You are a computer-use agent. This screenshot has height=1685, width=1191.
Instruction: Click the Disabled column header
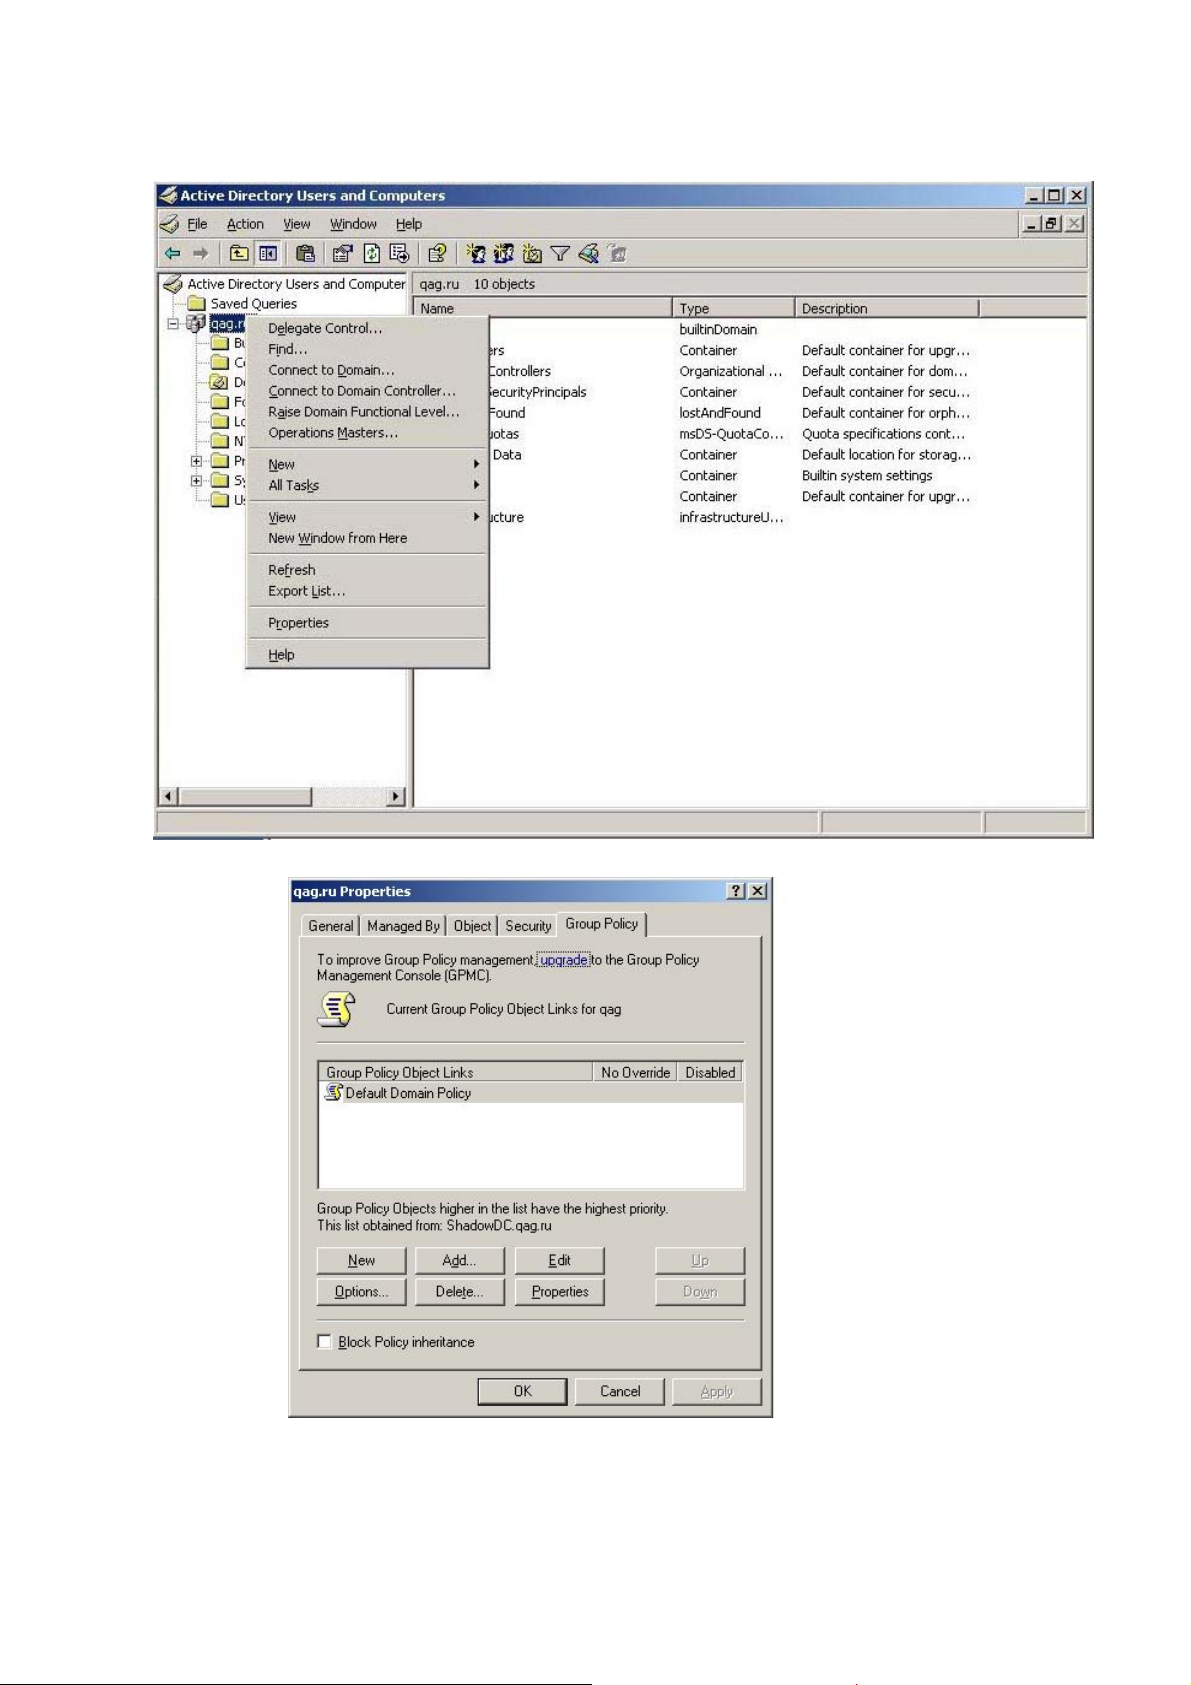tap(710, 1072)
